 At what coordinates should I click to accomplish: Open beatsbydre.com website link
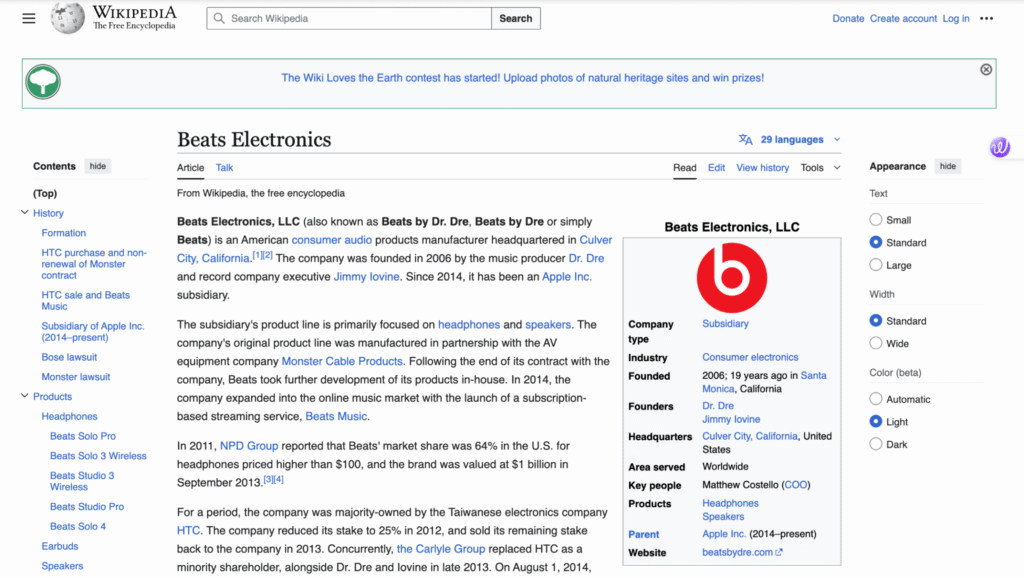point(737,553)
